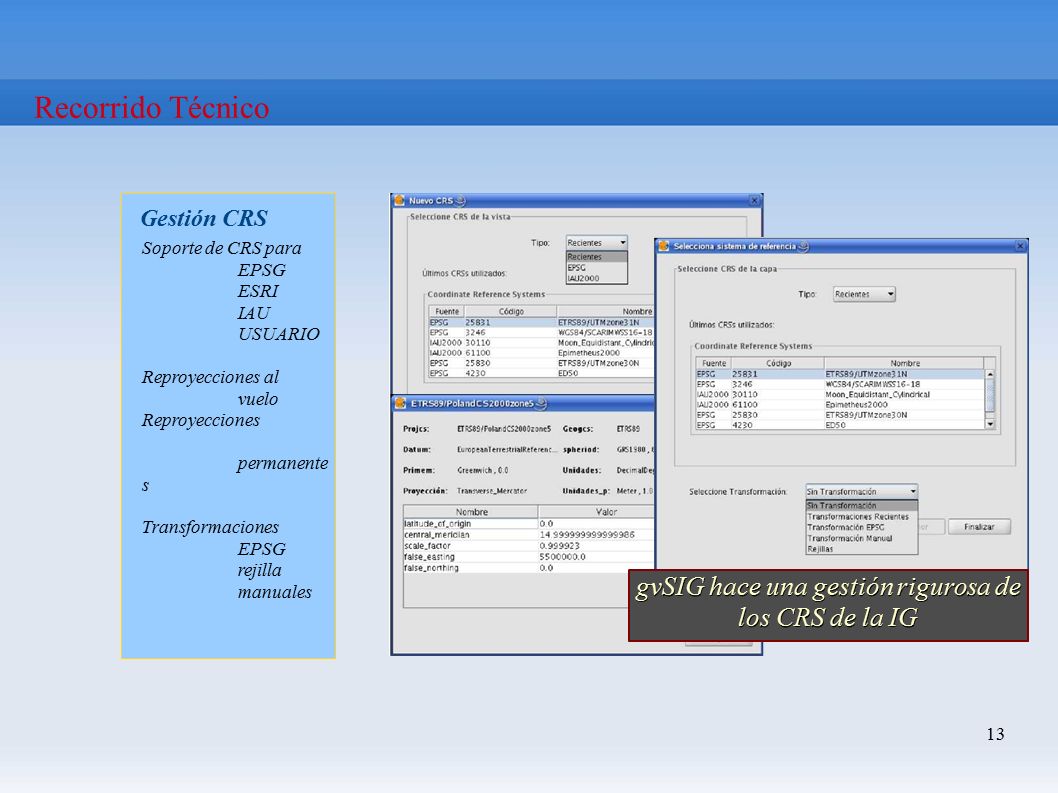This screenshot has width=1058, height=793.
Task: Click slide page number 13
Action: pyautogui.click(x=995, y=734)
